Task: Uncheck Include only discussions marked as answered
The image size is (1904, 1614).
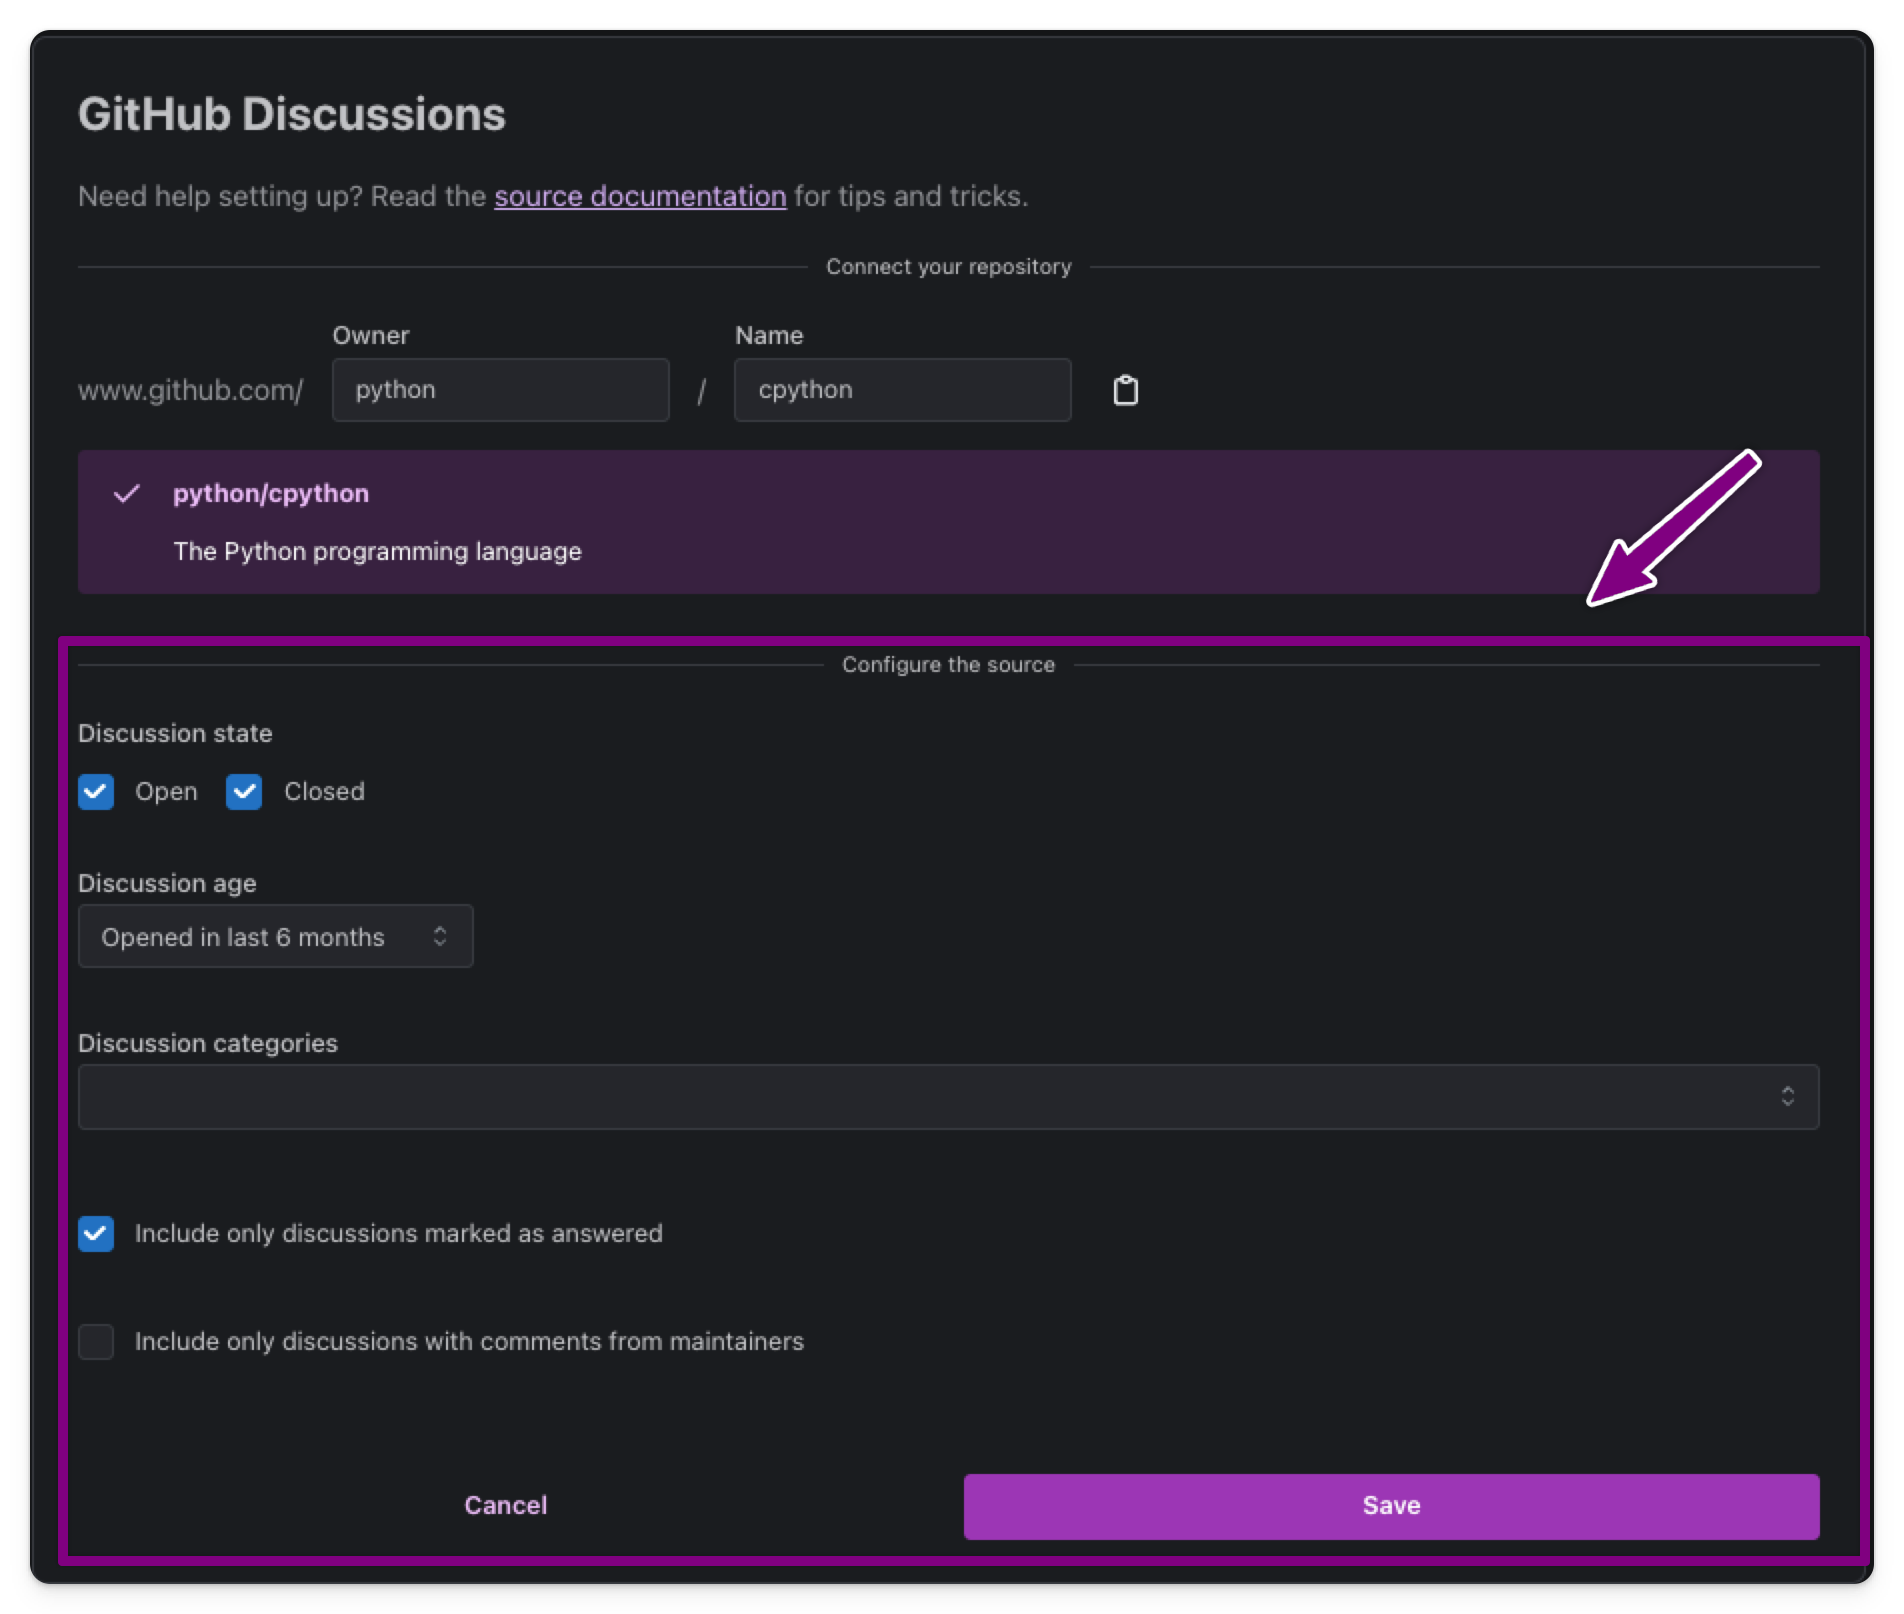Action: [96, 1234]
